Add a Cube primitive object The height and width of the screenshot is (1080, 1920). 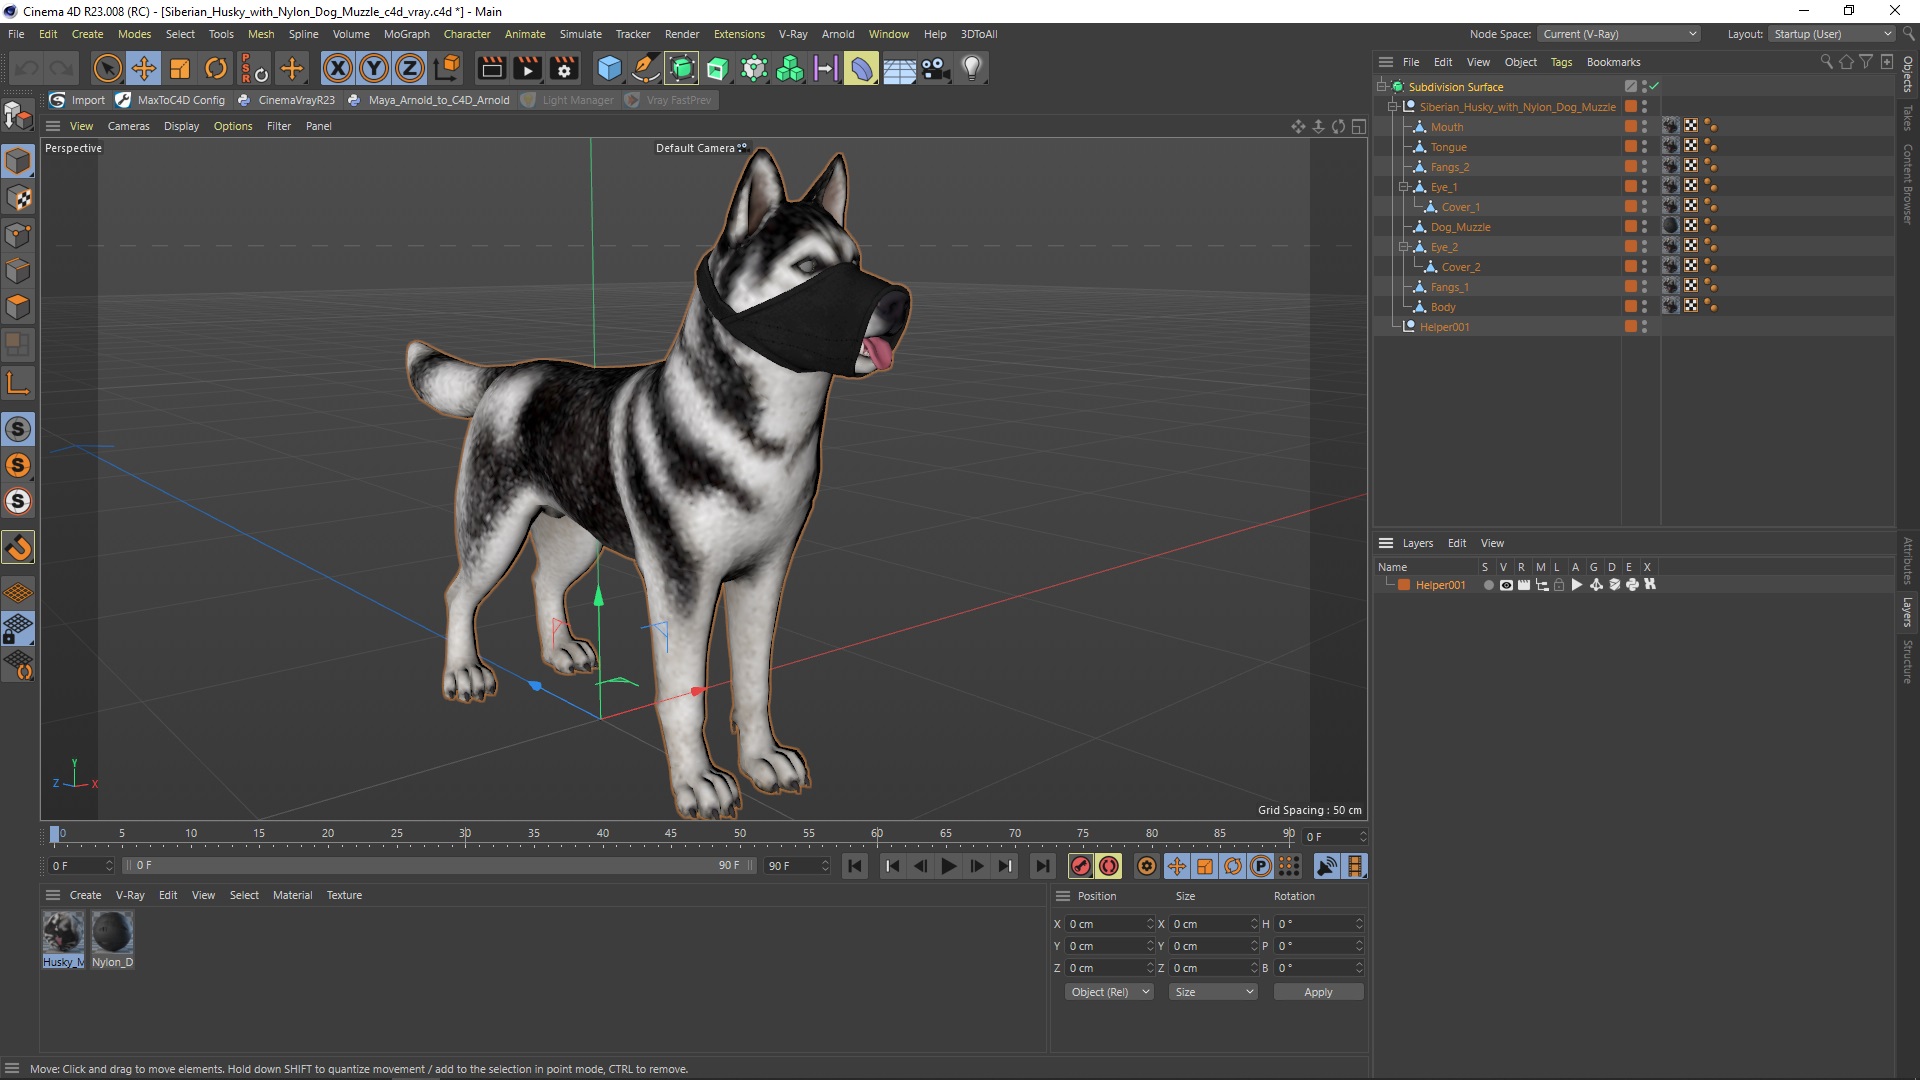pos(609,68)
